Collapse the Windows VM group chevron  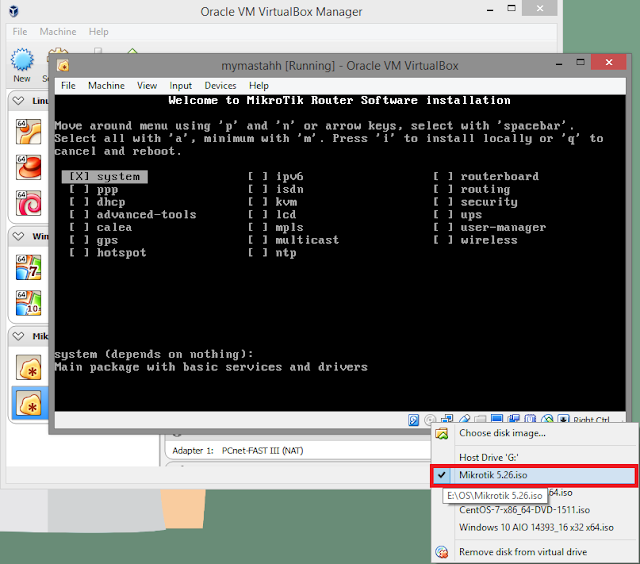click(x=18, y=236)
